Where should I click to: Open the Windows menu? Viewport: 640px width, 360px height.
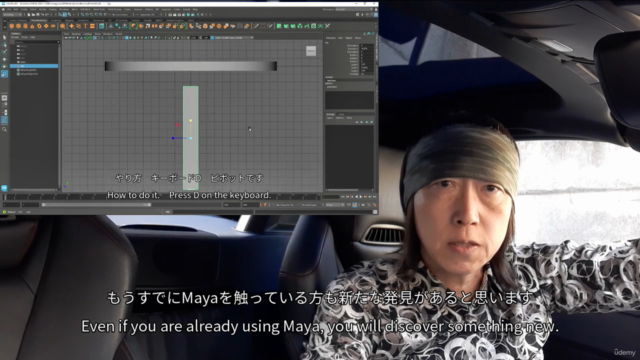(x=64, y=9)
